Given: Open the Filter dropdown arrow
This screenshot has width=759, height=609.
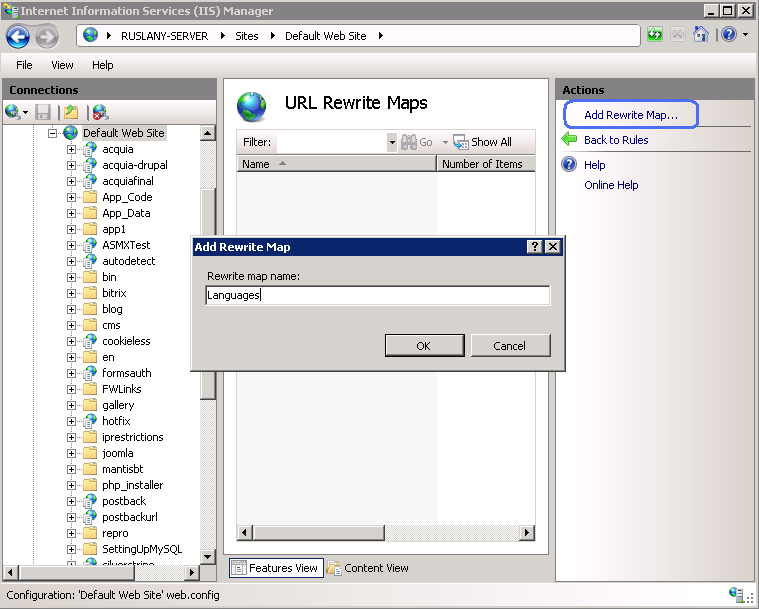Looking at the screenshot, I should click(391, 142).
